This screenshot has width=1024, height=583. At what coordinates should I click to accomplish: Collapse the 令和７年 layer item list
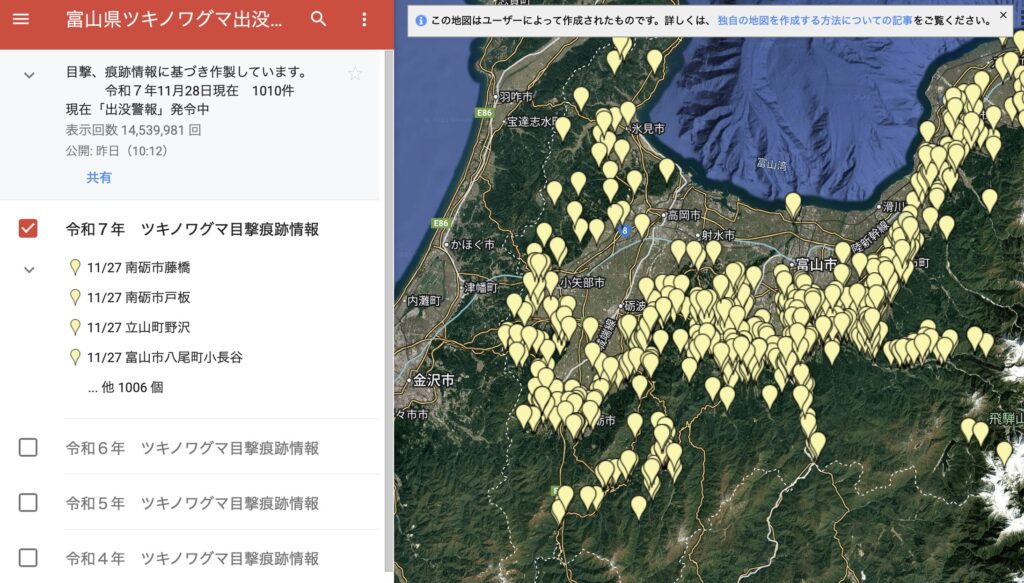[x=29, y=269]
